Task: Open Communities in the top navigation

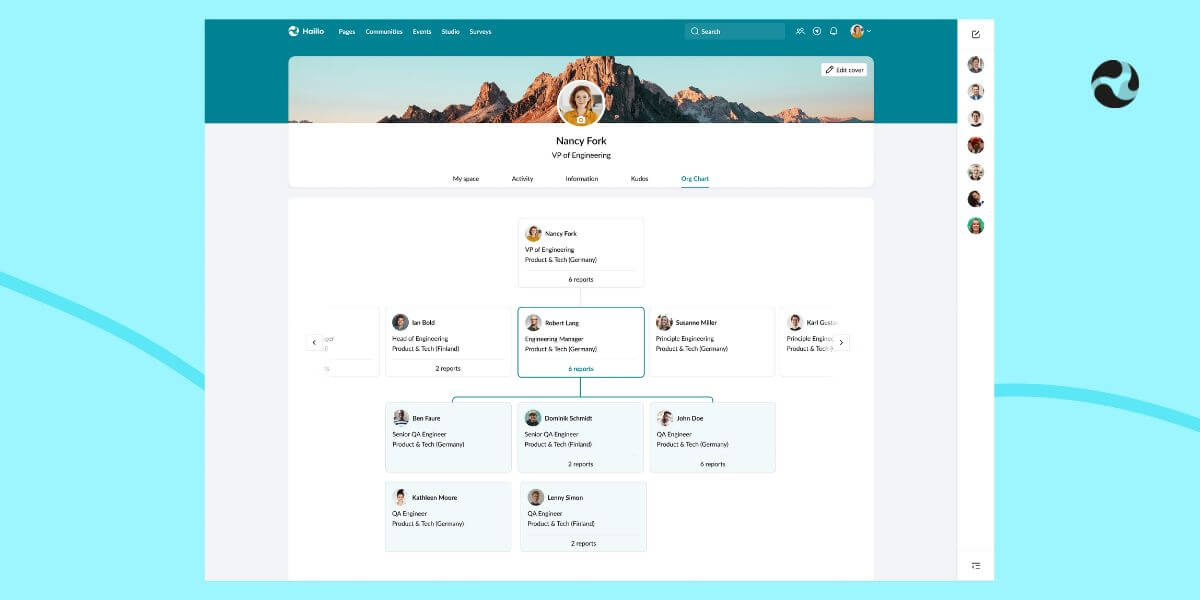Action: pos(384,32)
